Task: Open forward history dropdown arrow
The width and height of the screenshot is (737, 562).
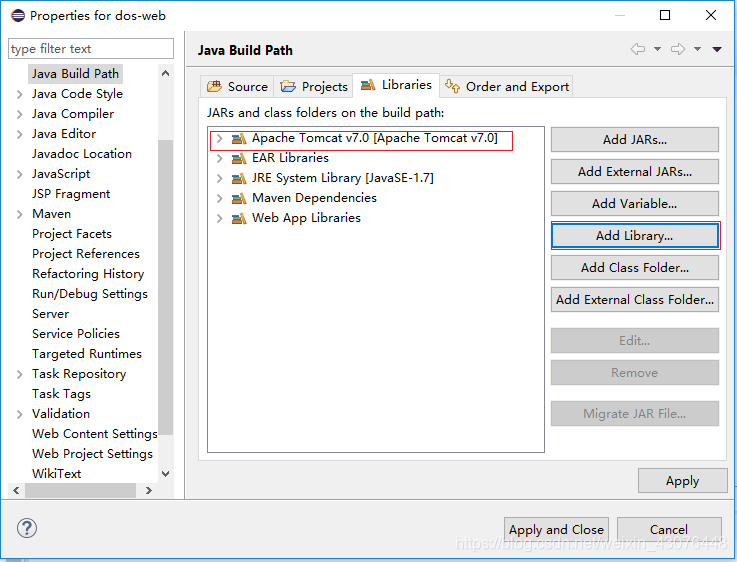Action: pyautogui.click(x=698, y=49)
